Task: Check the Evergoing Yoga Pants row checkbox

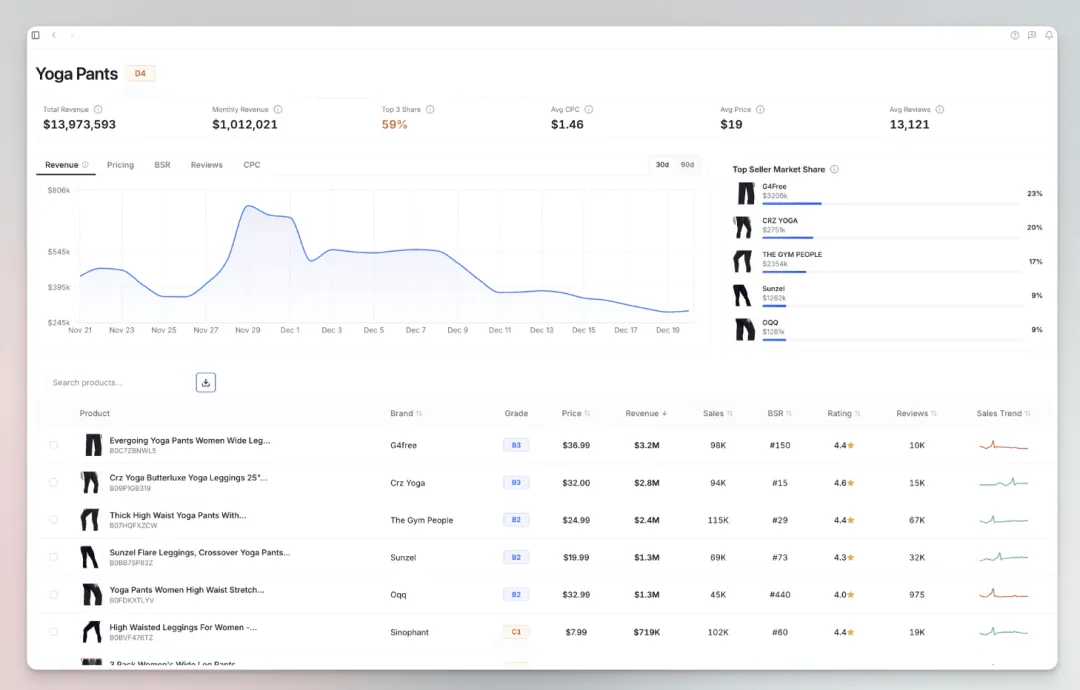Action: coord(54,446)
